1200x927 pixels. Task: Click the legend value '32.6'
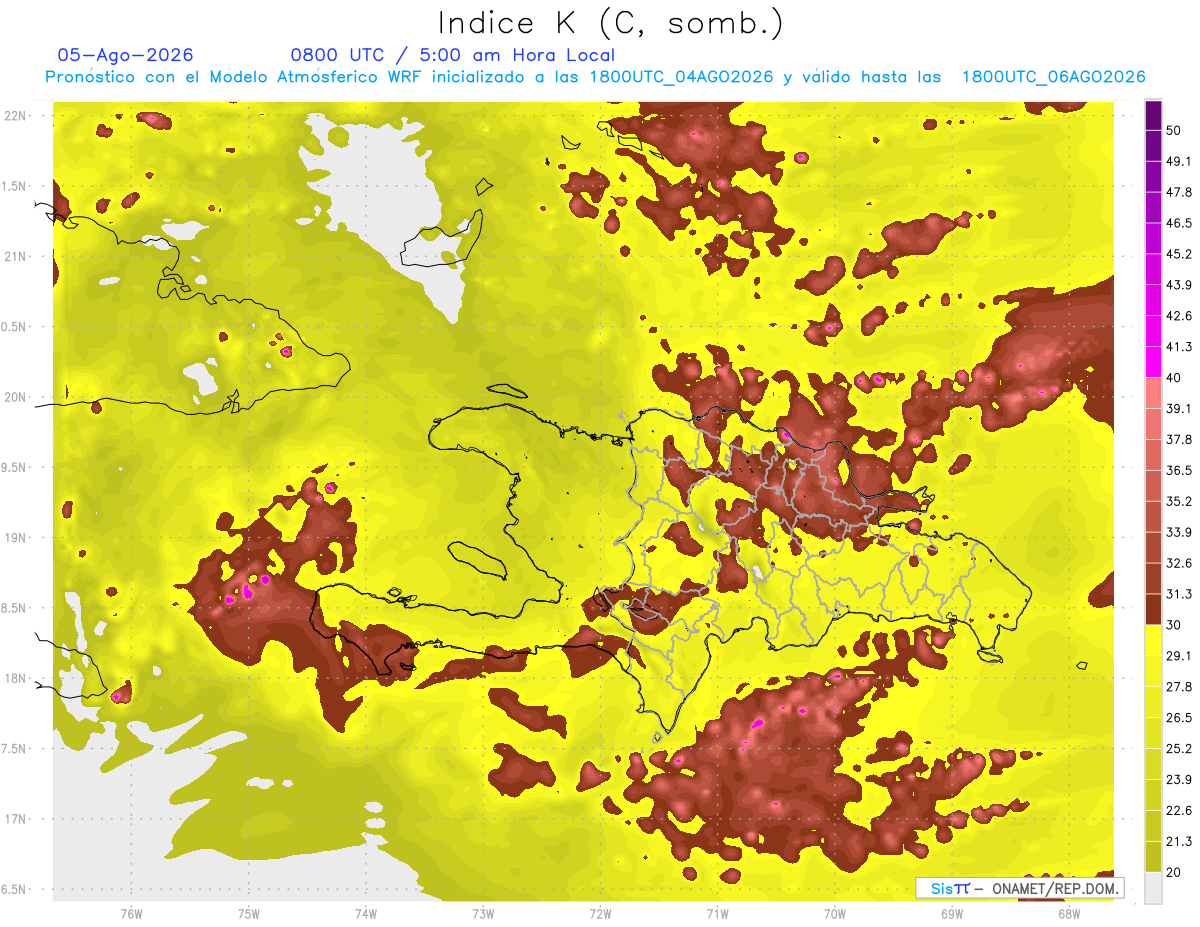[x=1179, y=563]
